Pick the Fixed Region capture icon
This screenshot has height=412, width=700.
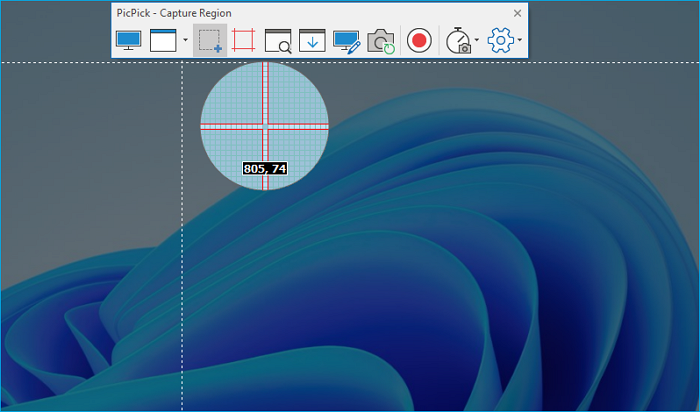coord(244,40)
